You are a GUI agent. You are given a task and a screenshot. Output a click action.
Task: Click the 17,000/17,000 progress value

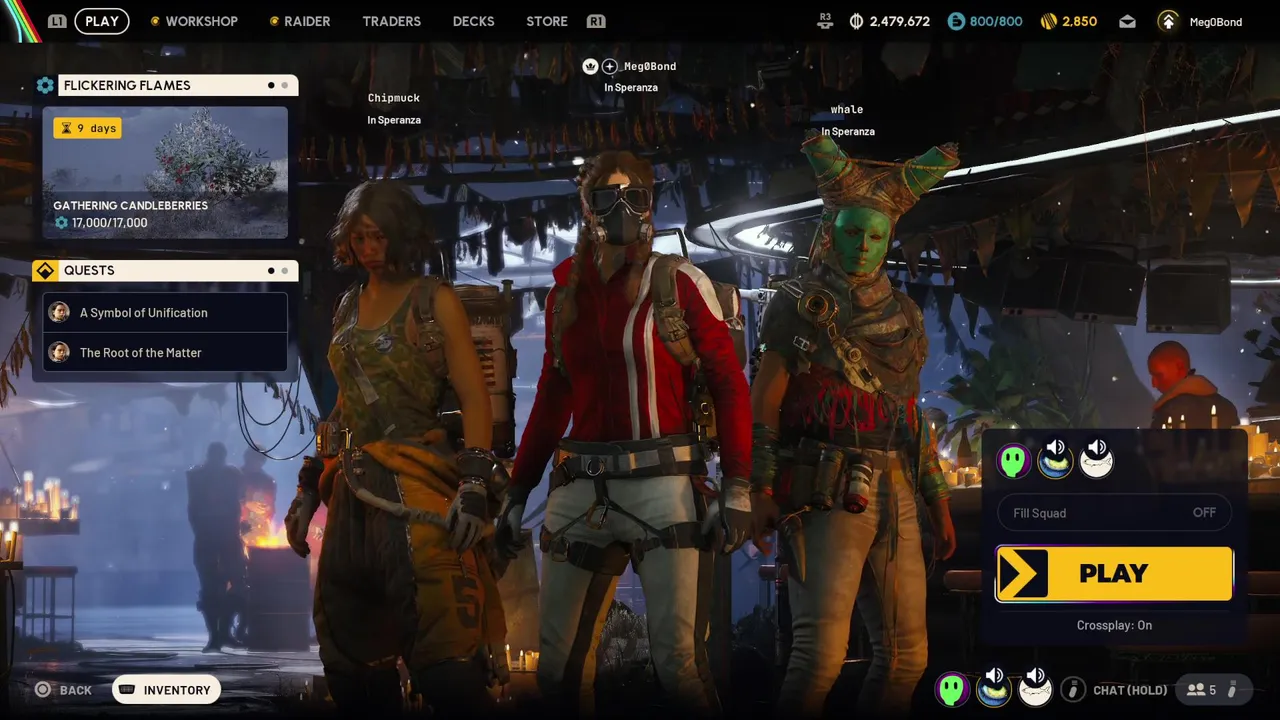click(x=109, y=223)
